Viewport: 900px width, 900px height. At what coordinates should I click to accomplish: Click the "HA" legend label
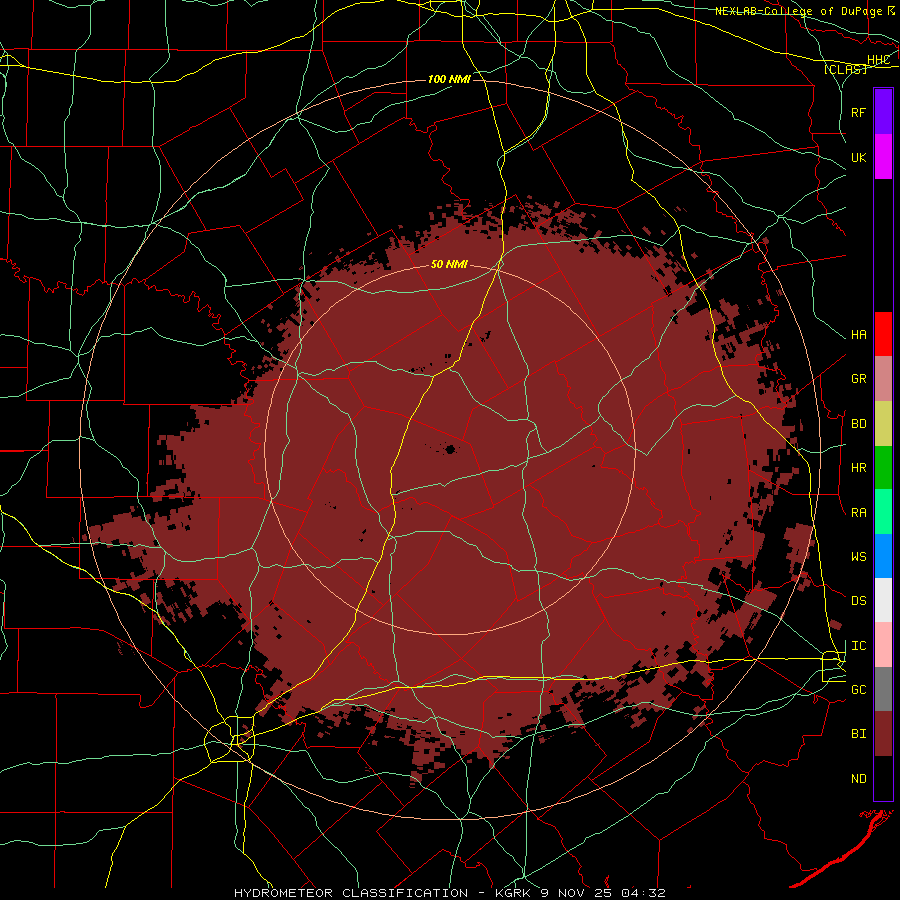tap(859, 335)
